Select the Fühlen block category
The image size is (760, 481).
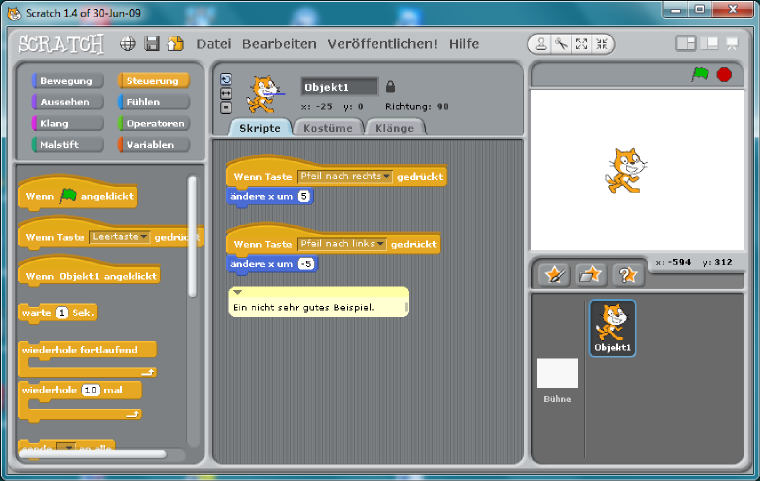[154, 102]
